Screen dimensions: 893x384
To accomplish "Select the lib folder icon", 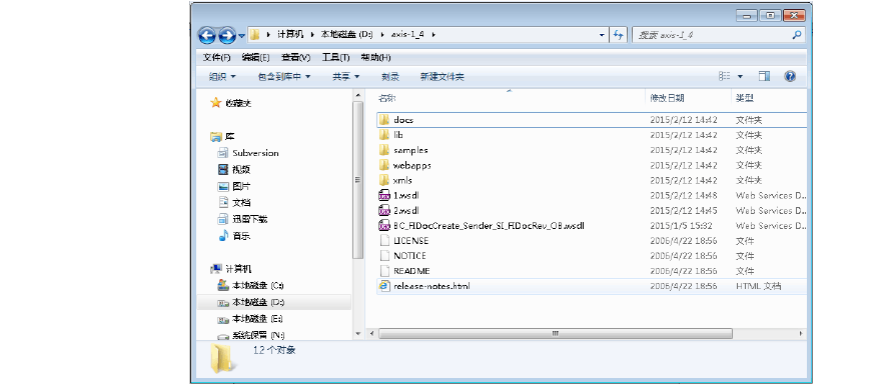I will coord(384,135).
